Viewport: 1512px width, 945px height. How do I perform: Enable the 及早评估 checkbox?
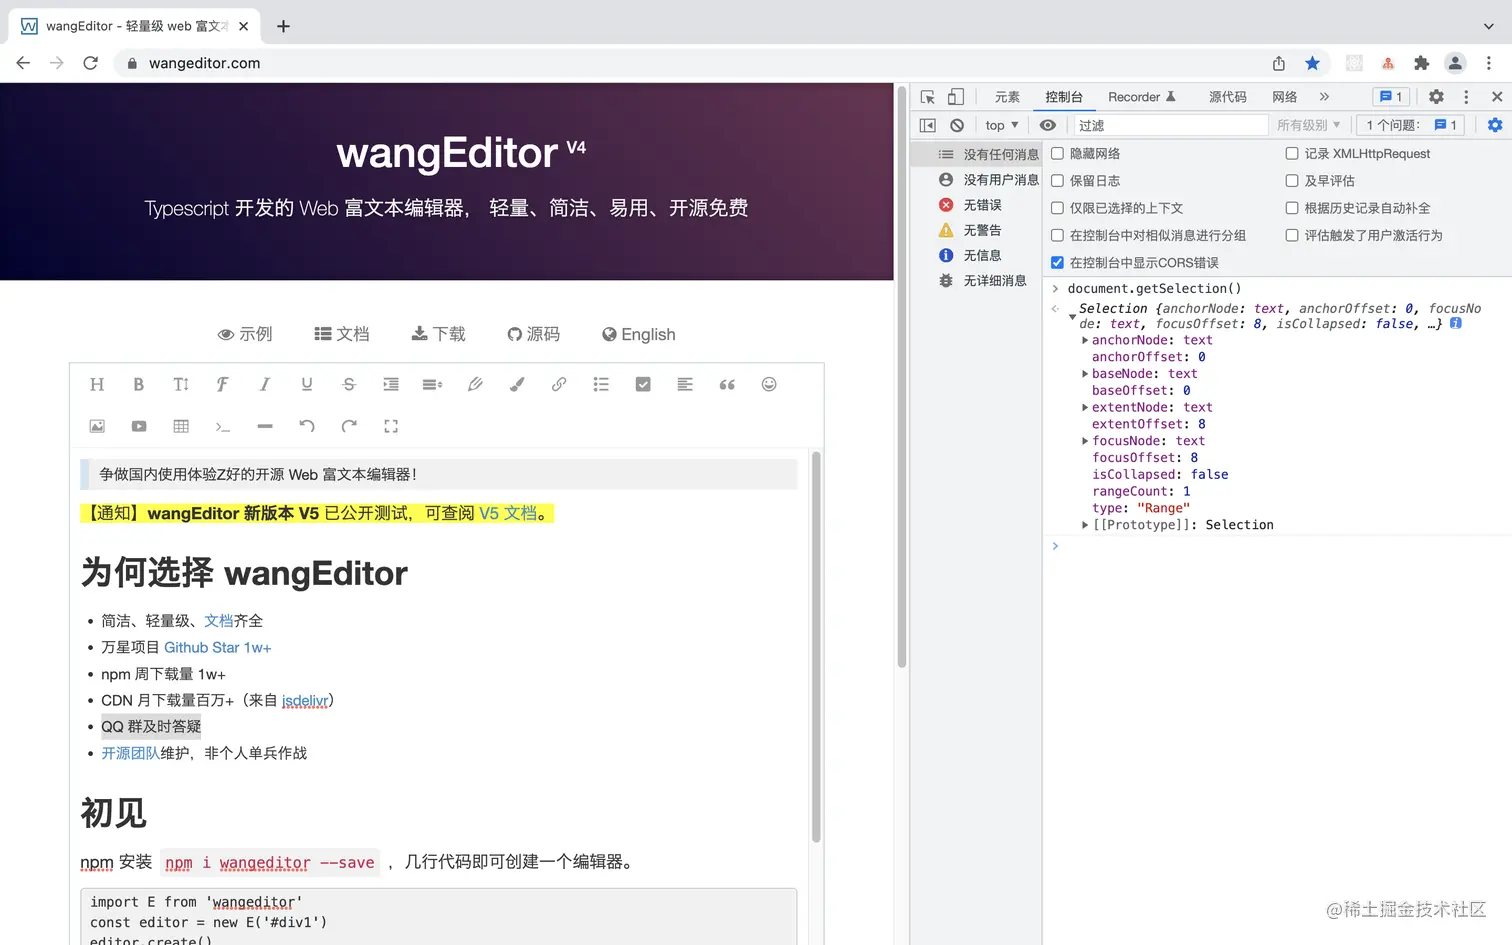(1292, 181)
